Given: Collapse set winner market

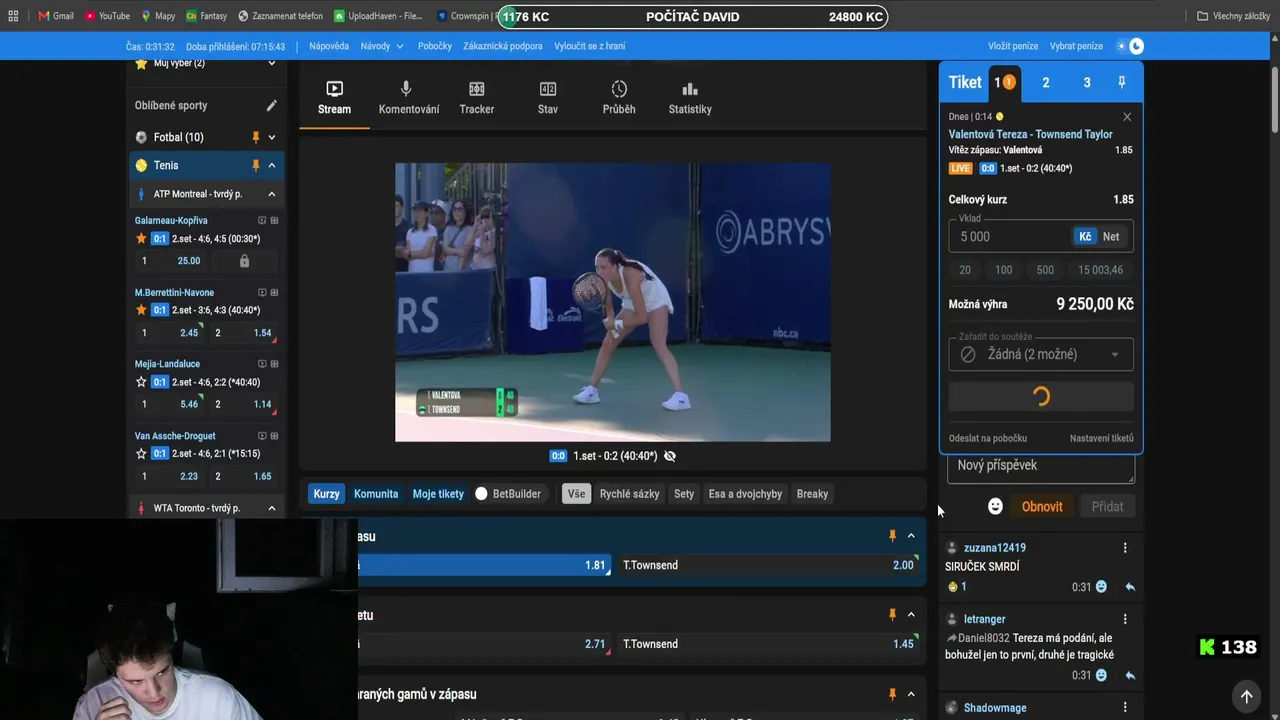Looking at the screenshot, I should [911, 615].
